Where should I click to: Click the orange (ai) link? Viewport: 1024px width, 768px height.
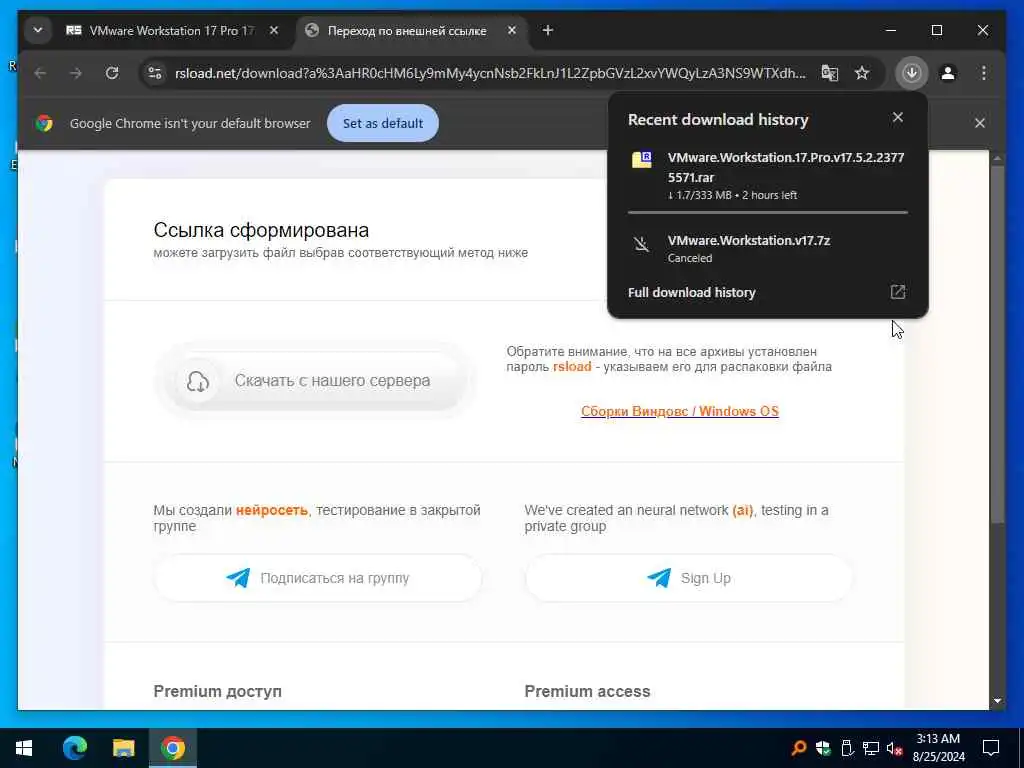pyautogui.click(x=743, y=510)
